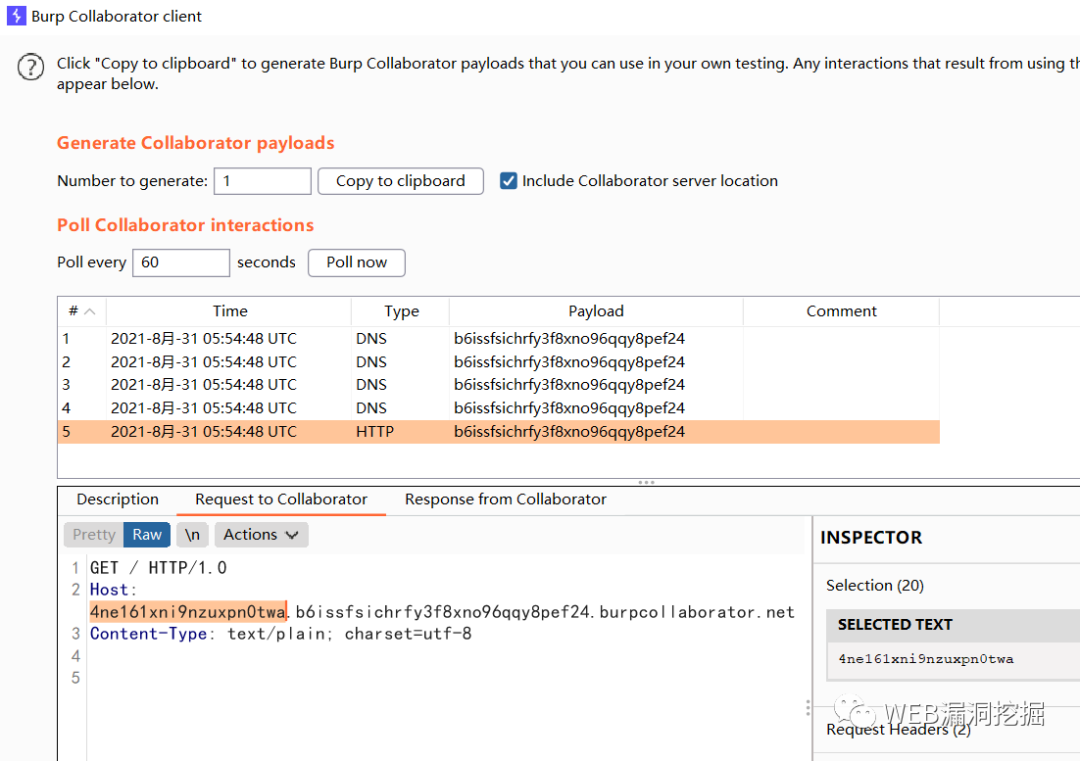Select interaction row 2 DNS entry
This screenshot has height=761, width=1080.
pyautogui.click(x=499, y=362)
